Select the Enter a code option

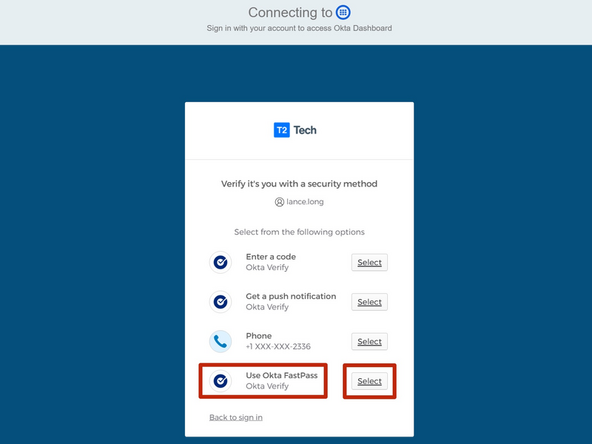click(369, 262)
